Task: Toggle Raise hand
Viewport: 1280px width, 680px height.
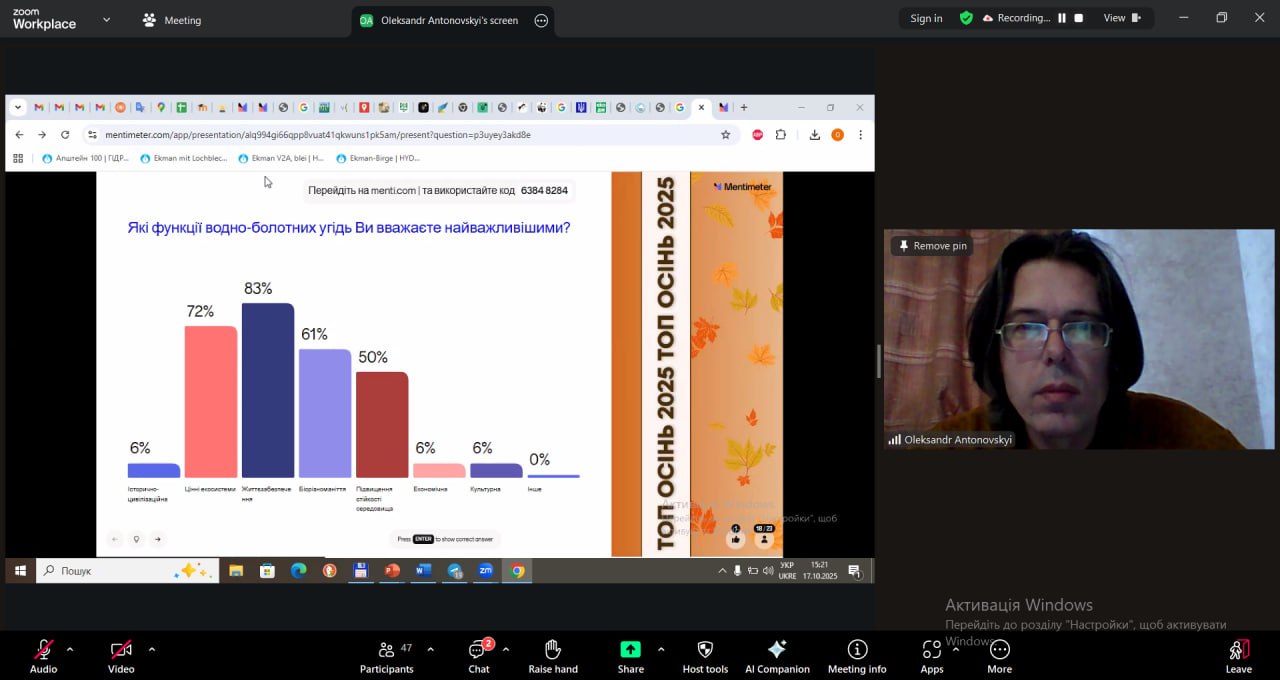Action: tap(553, 656)
